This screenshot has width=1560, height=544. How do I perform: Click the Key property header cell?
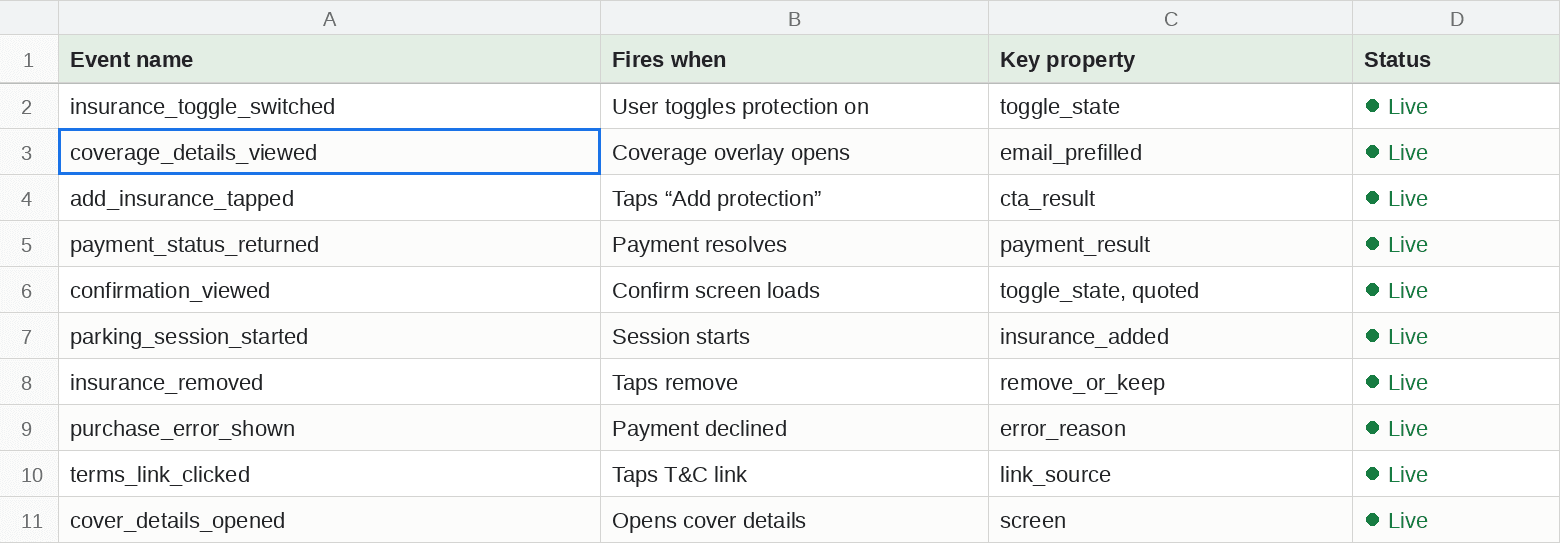tap(1170, 60)
